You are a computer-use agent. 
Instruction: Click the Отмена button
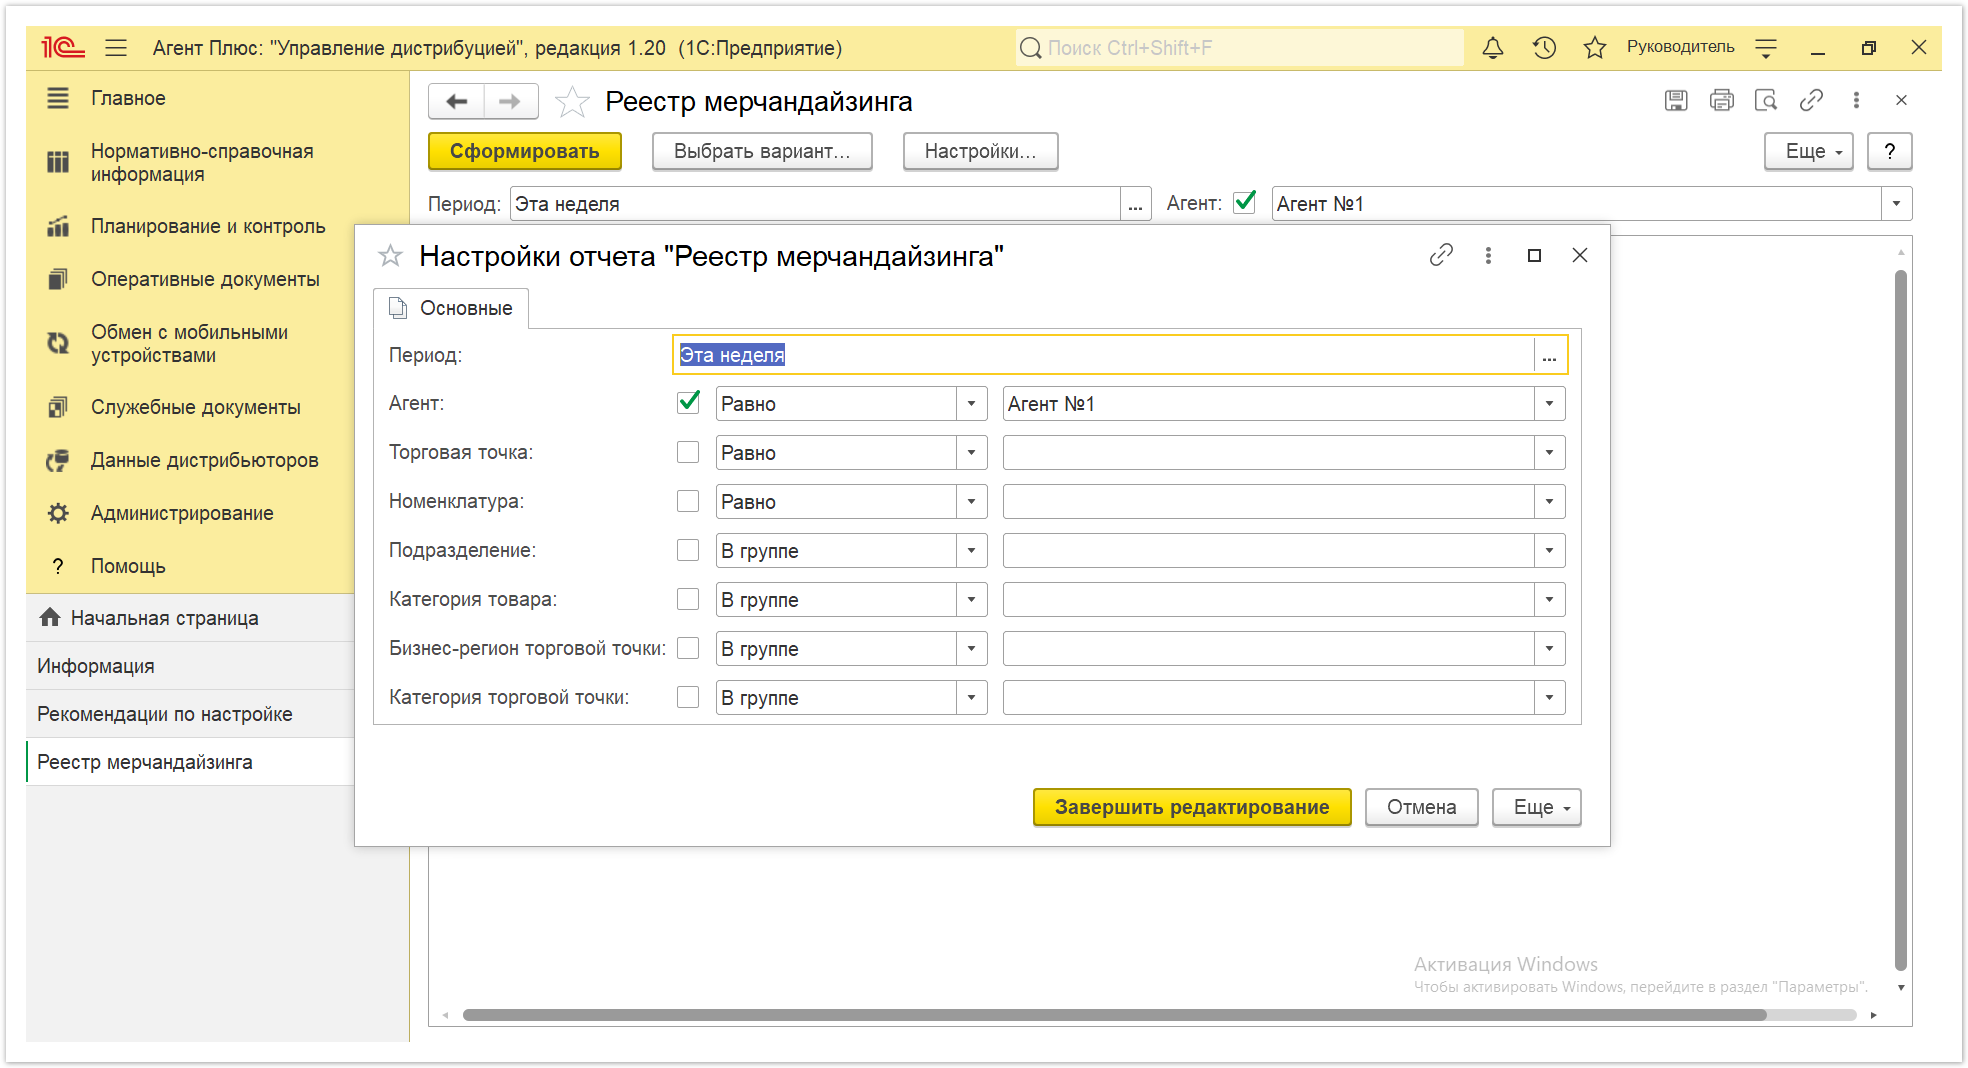coord(1421,807)
